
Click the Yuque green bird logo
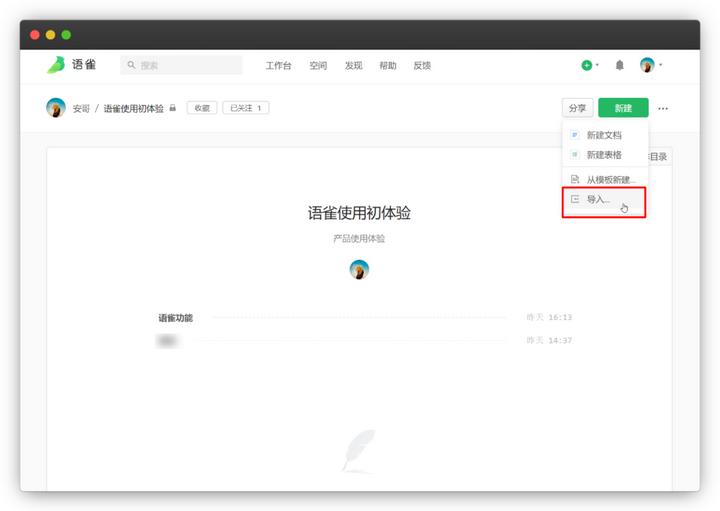pyautogui.click(x=56, y=65)
